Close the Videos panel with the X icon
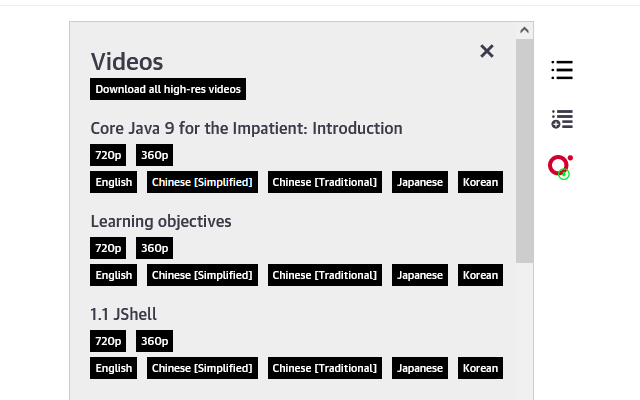 (487, 51)
